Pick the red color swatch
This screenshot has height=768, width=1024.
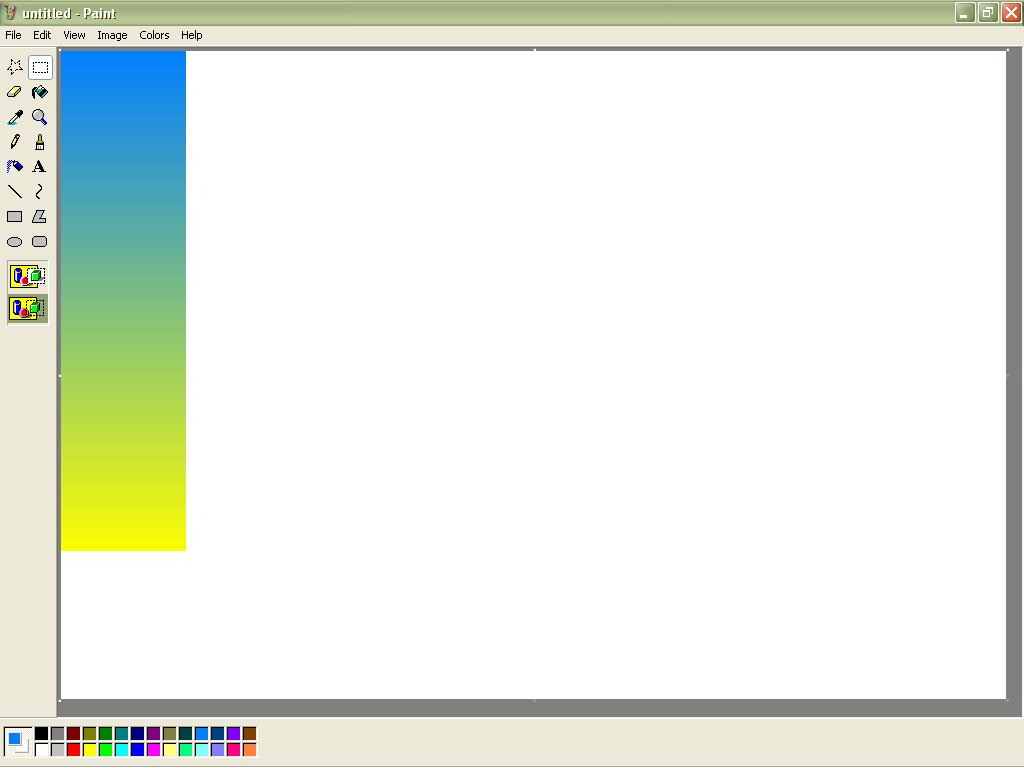click(74, 750)
